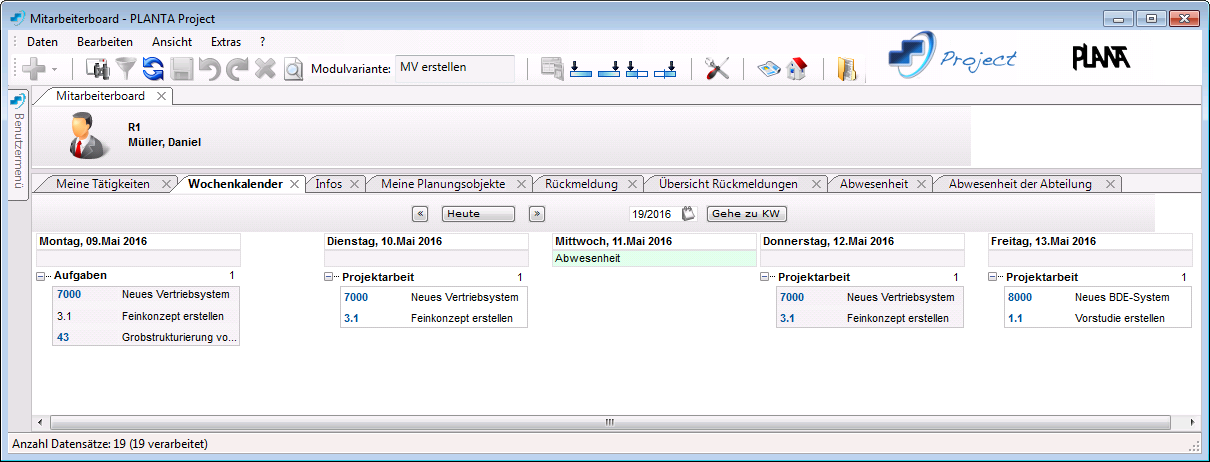Click the calendar week 19/2016 input field

[x=652, y=214]
